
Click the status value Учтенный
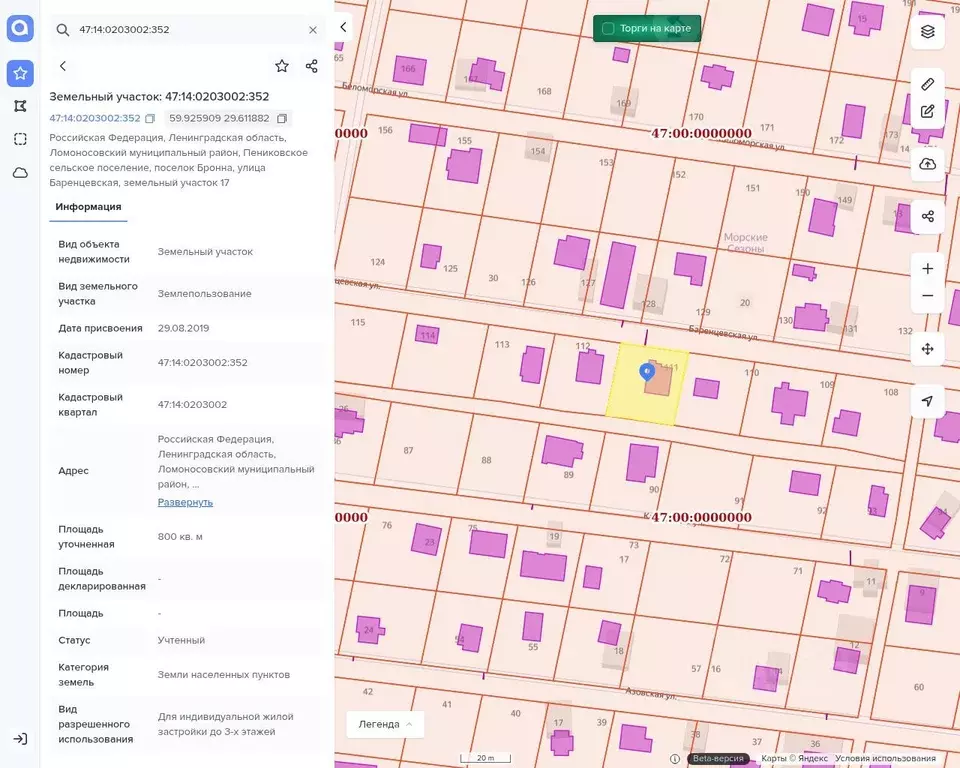click(x=181, y=640)
